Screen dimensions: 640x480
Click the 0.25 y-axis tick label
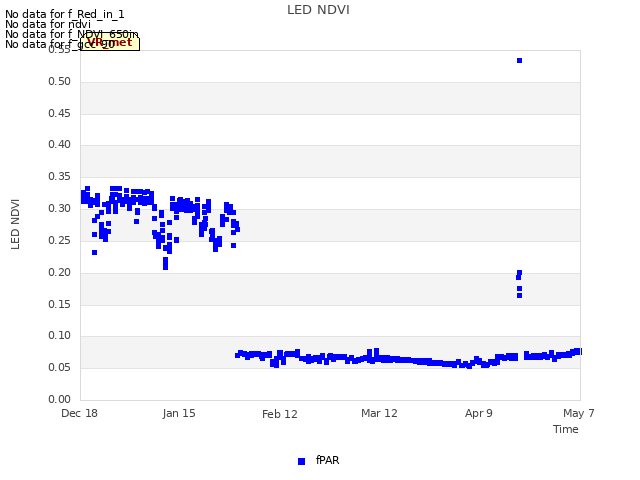point(59,240)
